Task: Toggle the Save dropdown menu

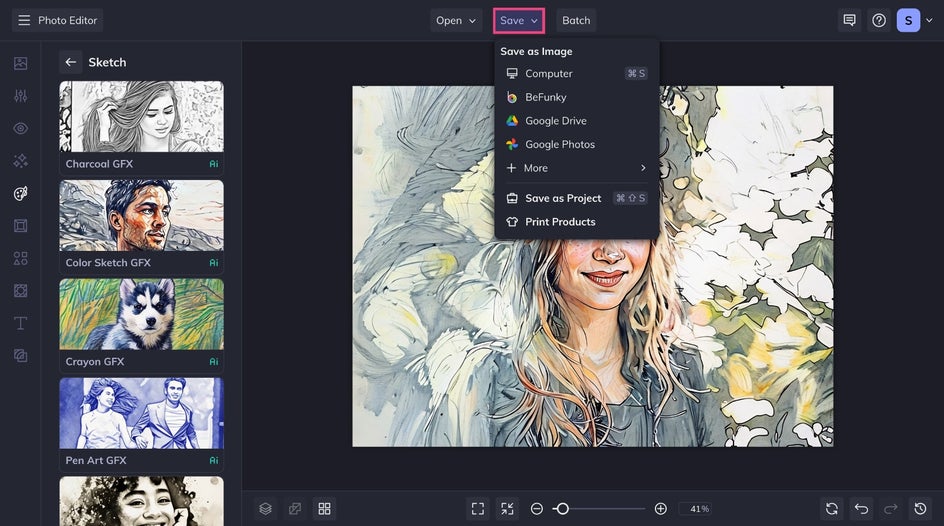Action: pyautogui.click(x=519, y=20)
